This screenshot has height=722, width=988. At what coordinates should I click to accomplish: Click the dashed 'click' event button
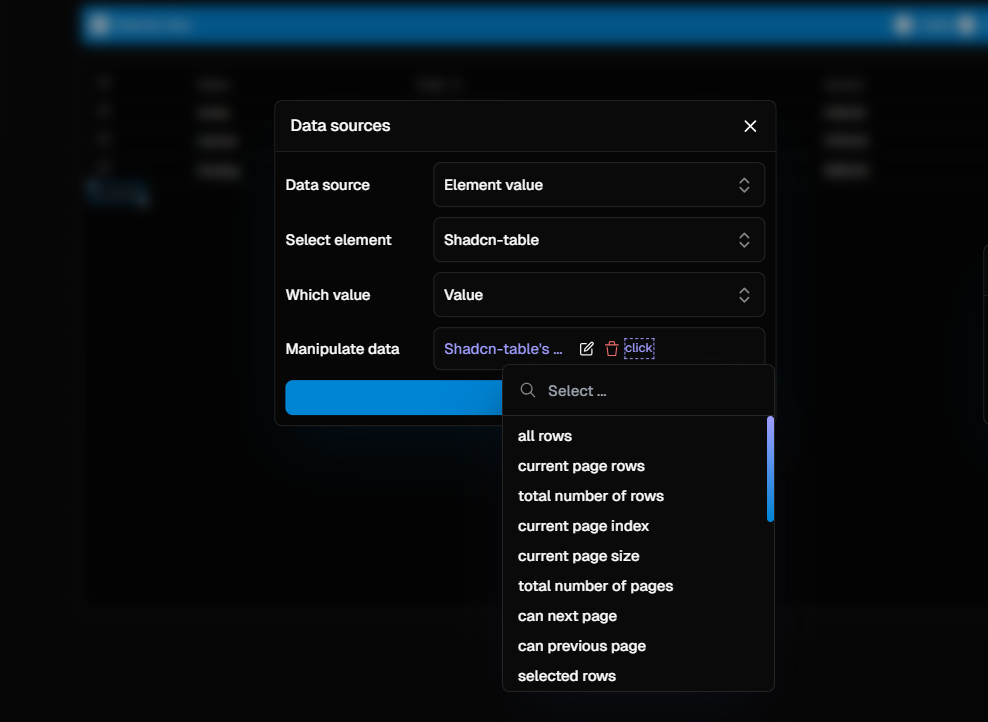click(x=639, y=348)
